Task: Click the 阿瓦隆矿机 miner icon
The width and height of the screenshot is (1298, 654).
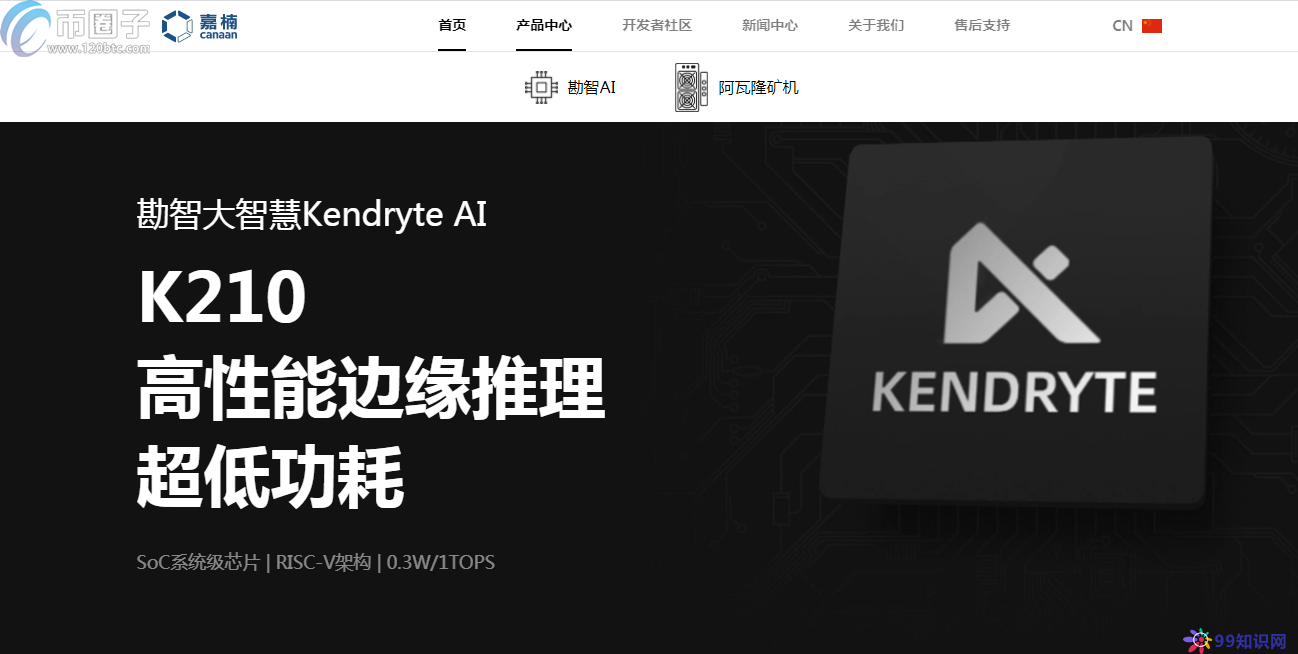Action: (690, 87)
